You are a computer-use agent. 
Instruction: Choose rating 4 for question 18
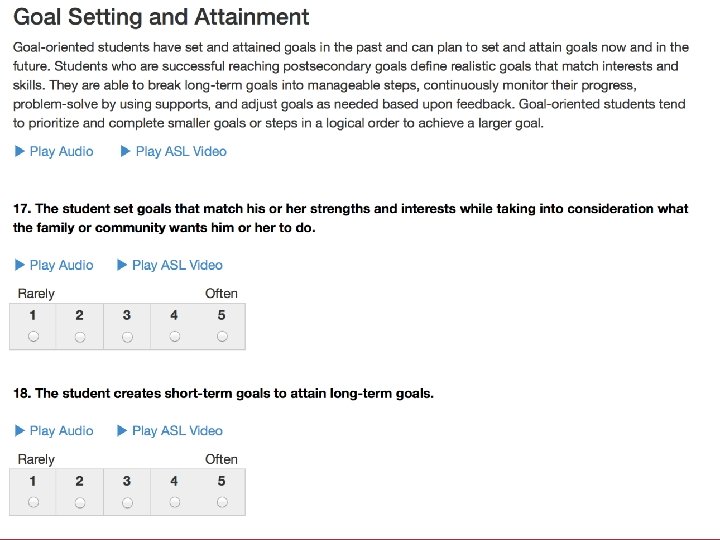point(174,502)
